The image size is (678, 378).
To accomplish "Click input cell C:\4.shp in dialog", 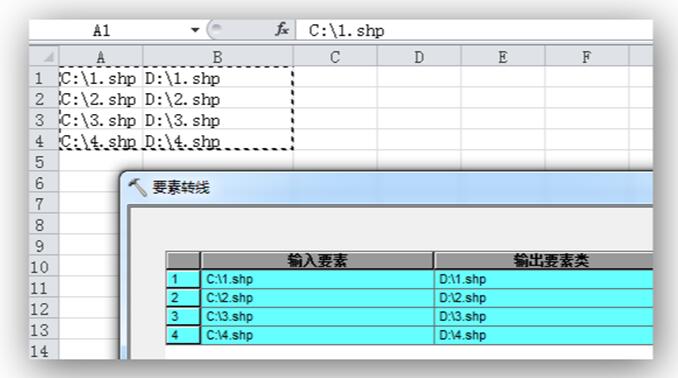I will pos(317,335).
